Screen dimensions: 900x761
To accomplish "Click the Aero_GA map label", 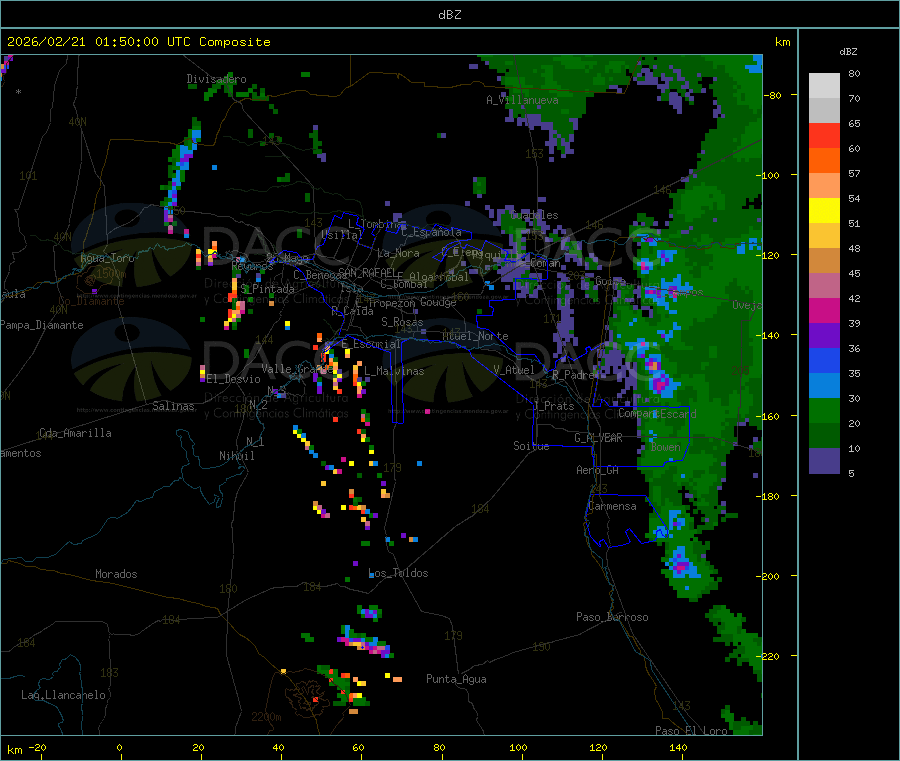I will click(598, 470).
